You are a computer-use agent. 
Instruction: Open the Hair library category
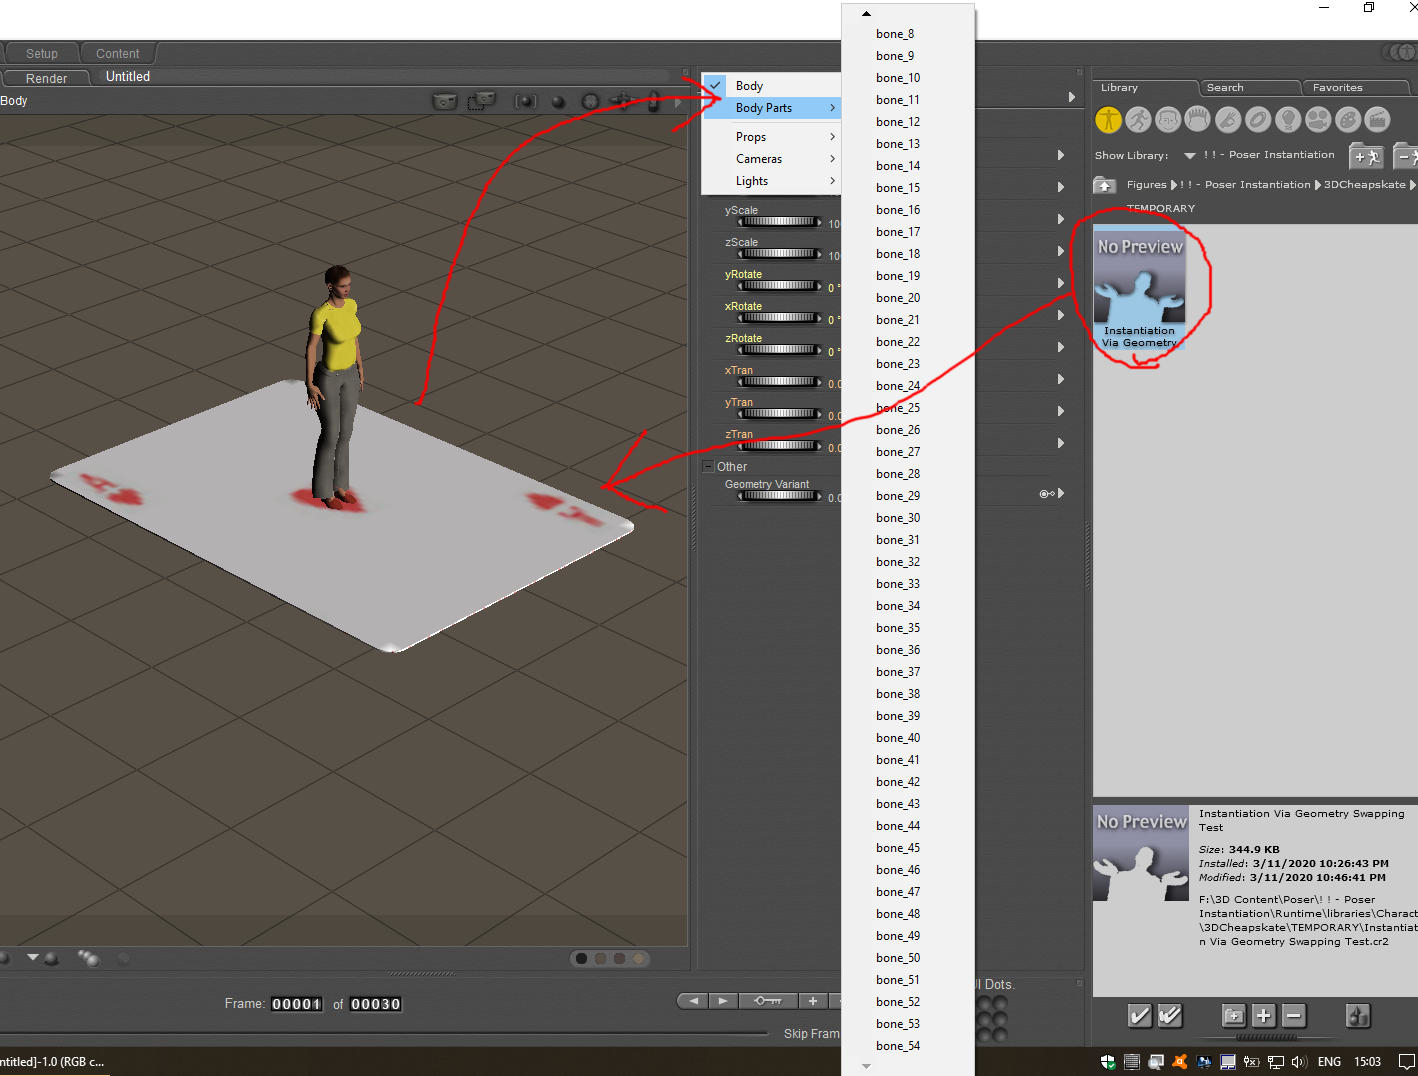(1198, 120)
